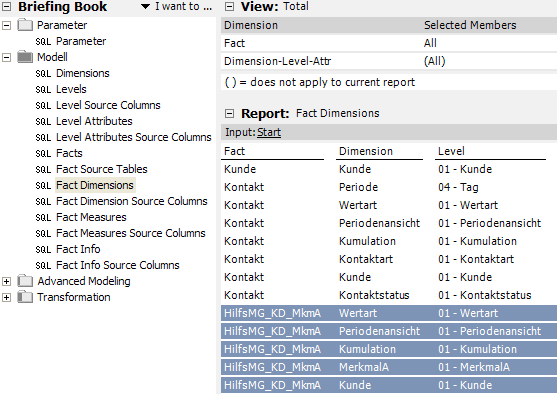The width and height of the screenshot is (557, 394).
Task: Click the Transformation folder icon
Action: (x=25, y=297)
